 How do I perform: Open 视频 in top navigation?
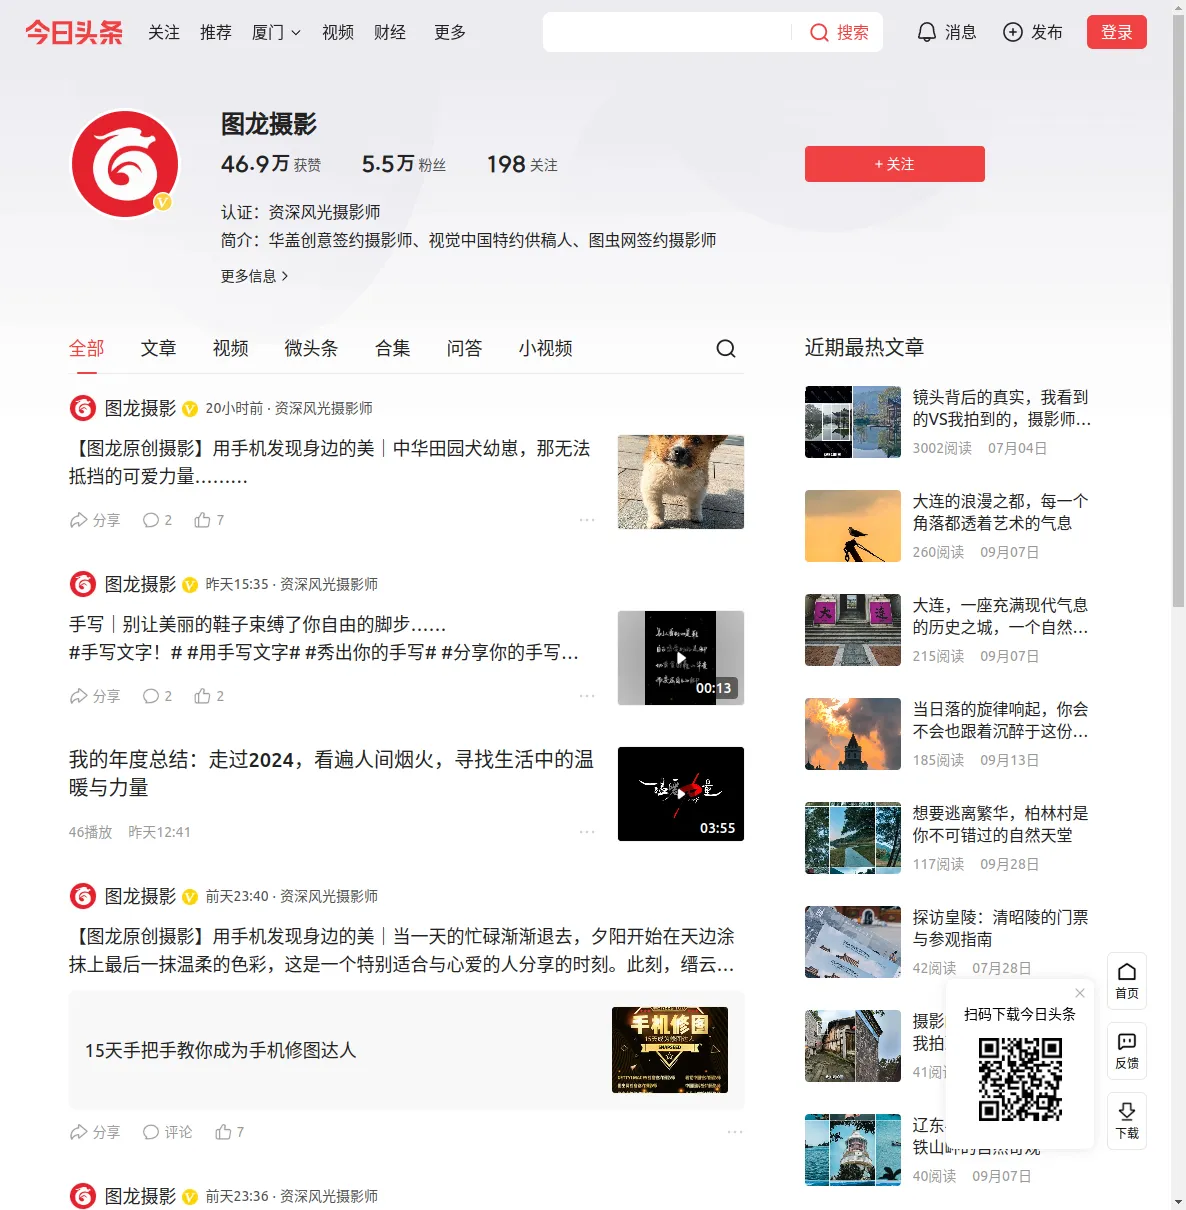[x=338, y=33]
